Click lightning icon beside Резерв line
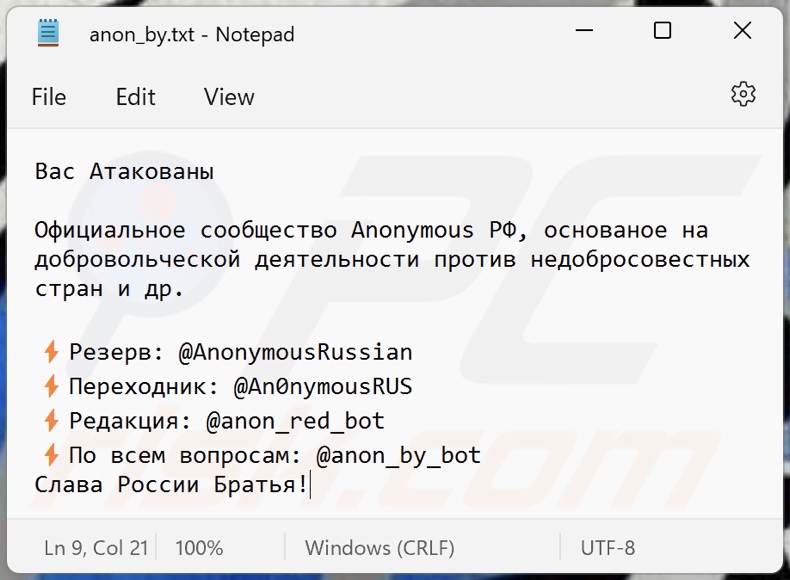Viewport: 790px width, 580px height. pos(51,352)
